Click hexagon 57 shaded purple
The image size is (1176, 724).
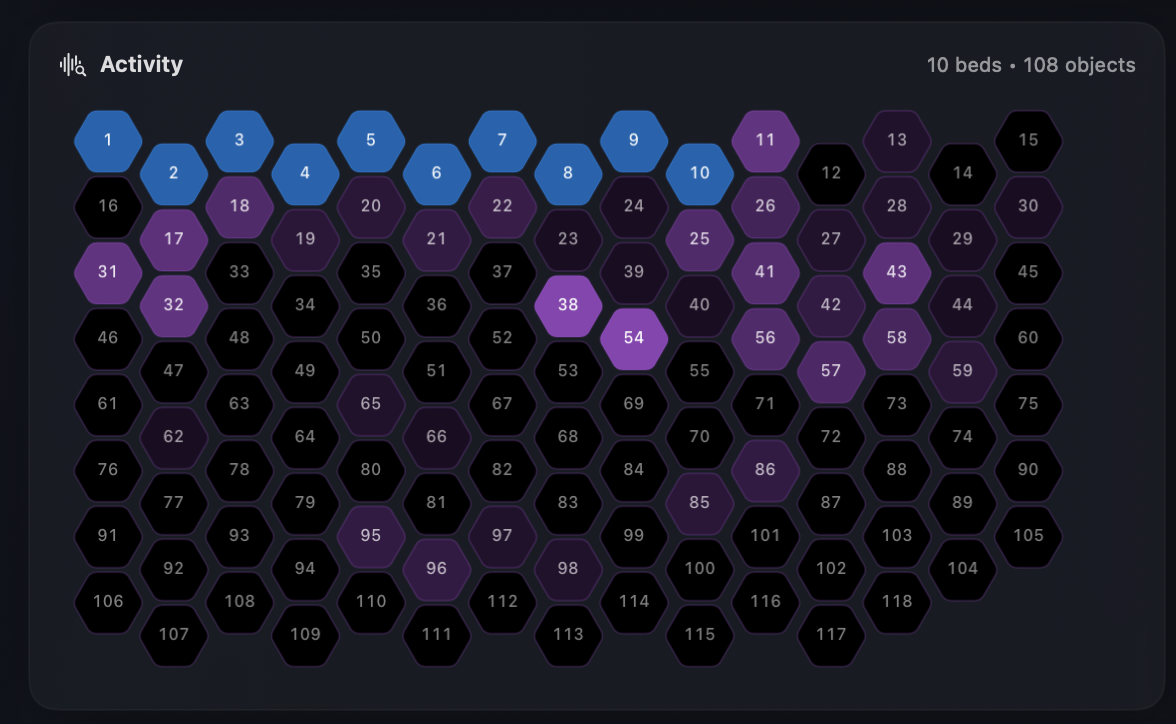832,371
